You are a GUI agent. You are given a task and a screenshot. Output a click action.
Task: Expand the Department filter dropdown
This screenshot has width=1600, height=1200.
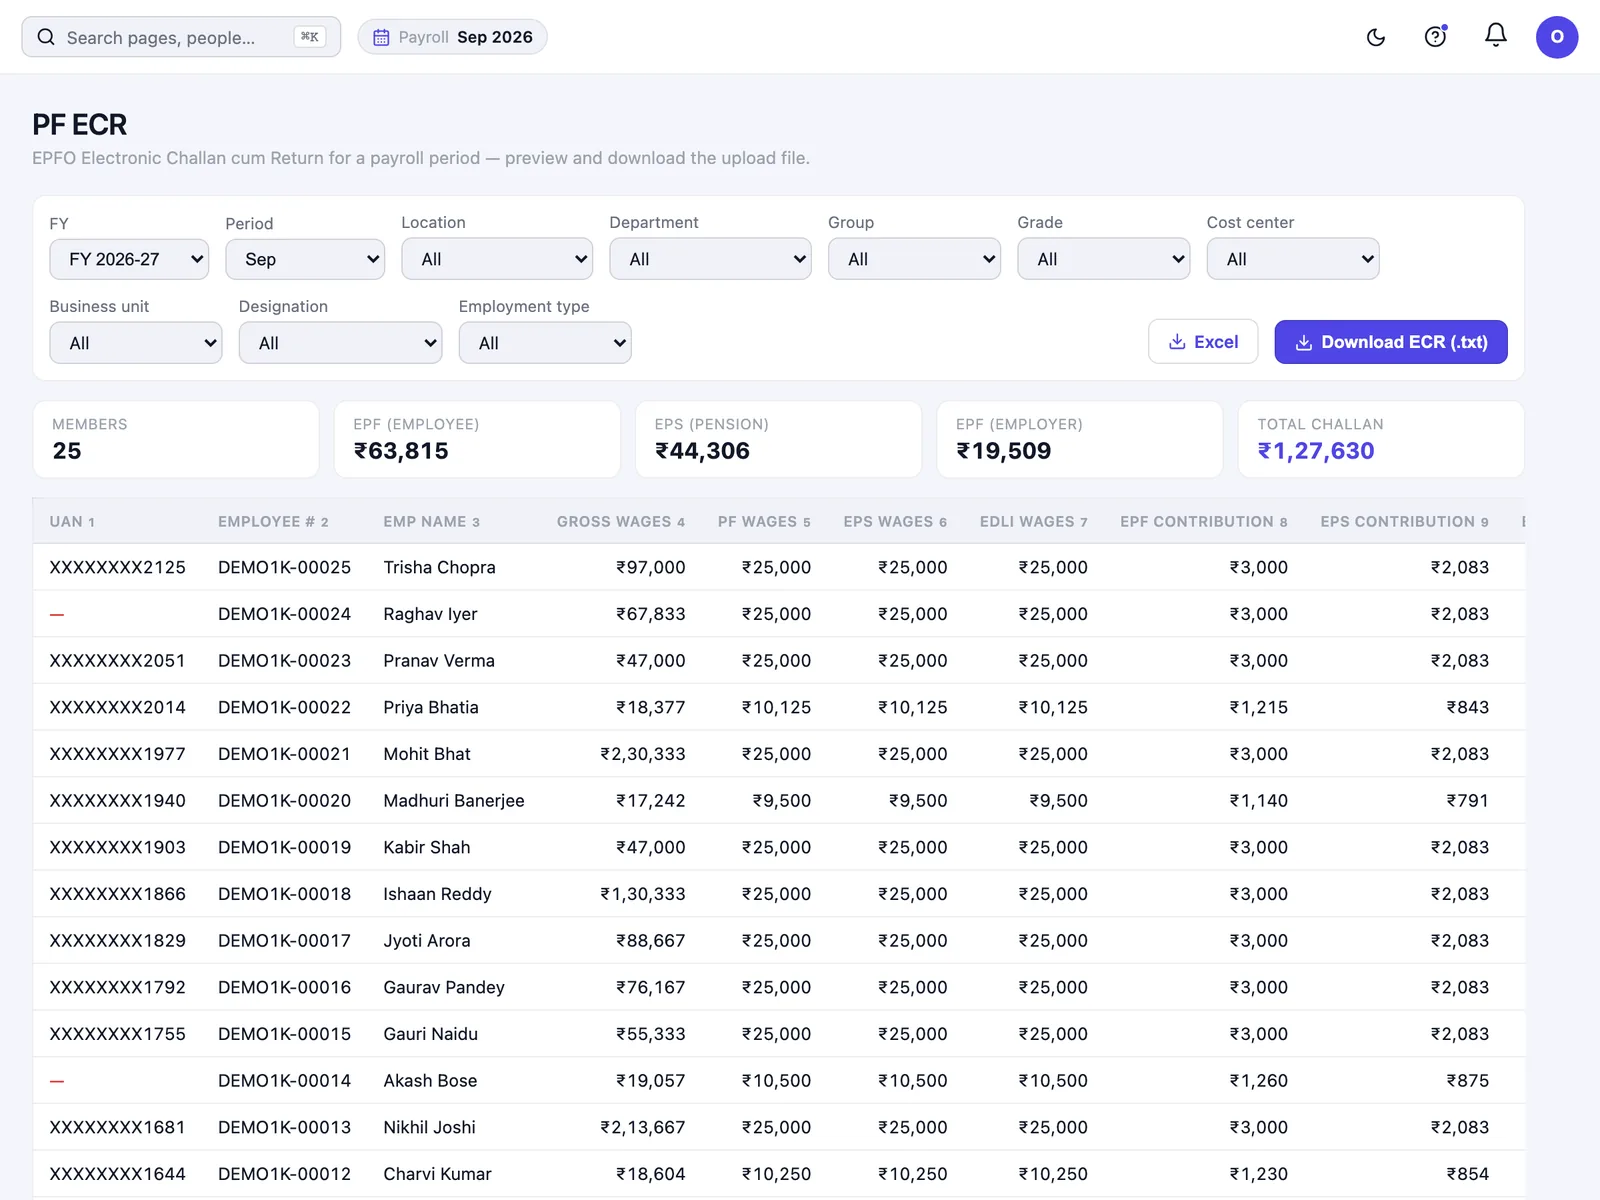710,259
